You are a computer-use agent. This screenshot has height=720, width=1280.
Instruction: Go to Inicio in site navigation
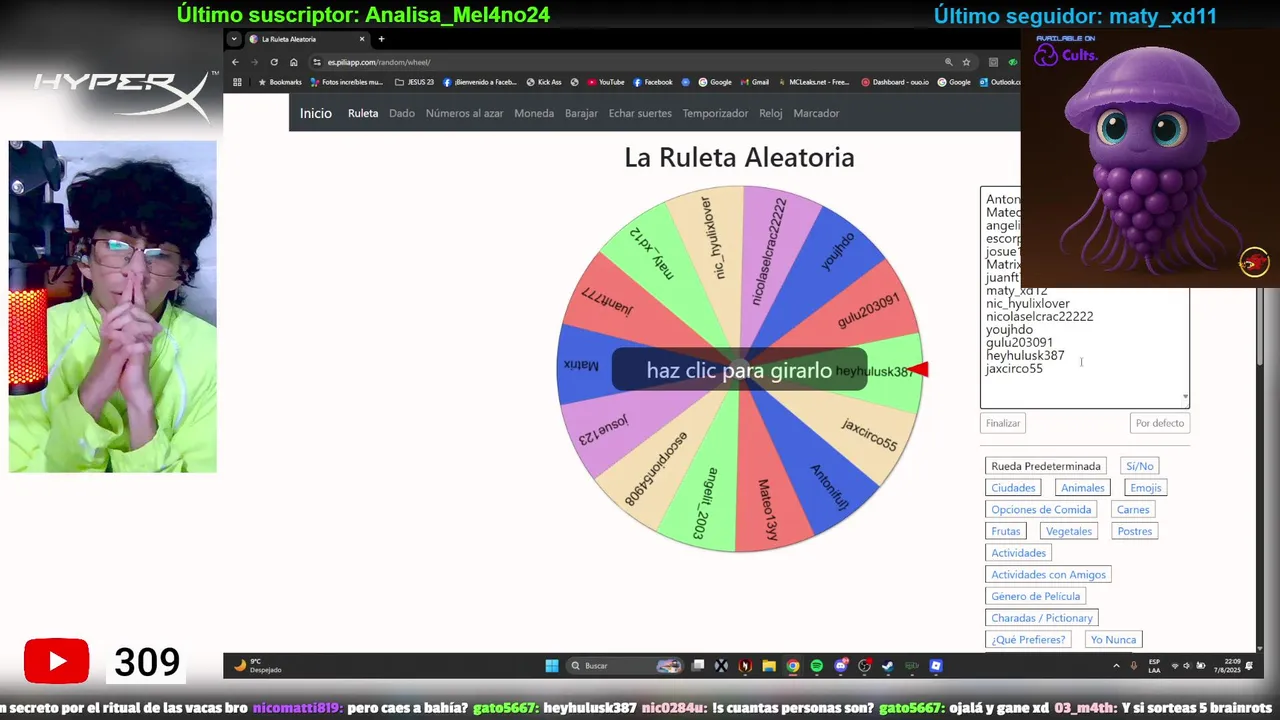click(316, 113)
